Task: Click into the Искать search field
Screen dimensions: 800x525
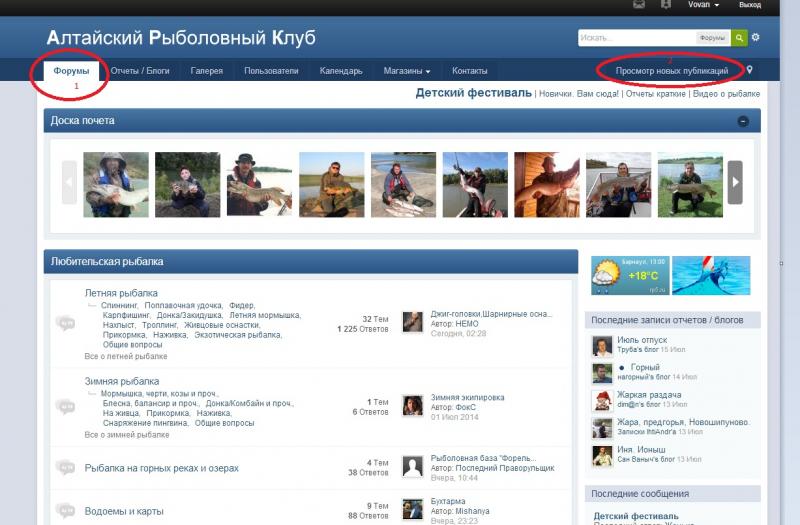Action: pos(636,38)
